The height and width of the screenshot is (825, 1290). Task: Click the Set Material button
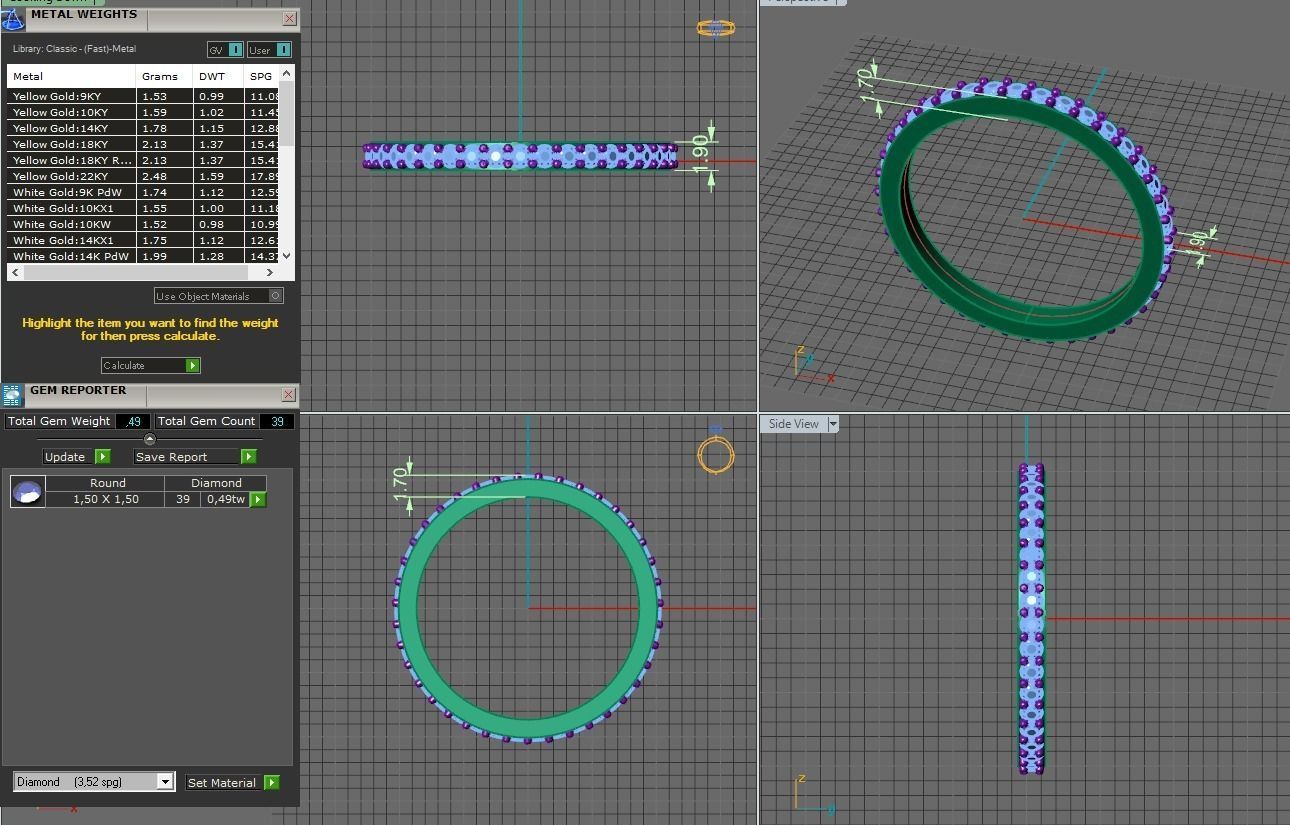[x=232, y=782]
